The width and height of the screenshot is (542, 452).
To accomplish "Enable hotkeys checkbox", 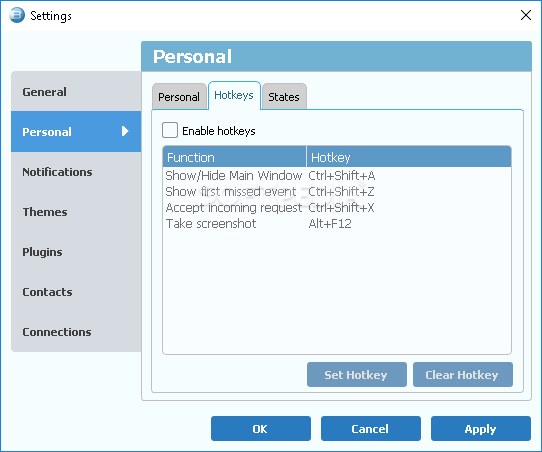I will 170,130.
